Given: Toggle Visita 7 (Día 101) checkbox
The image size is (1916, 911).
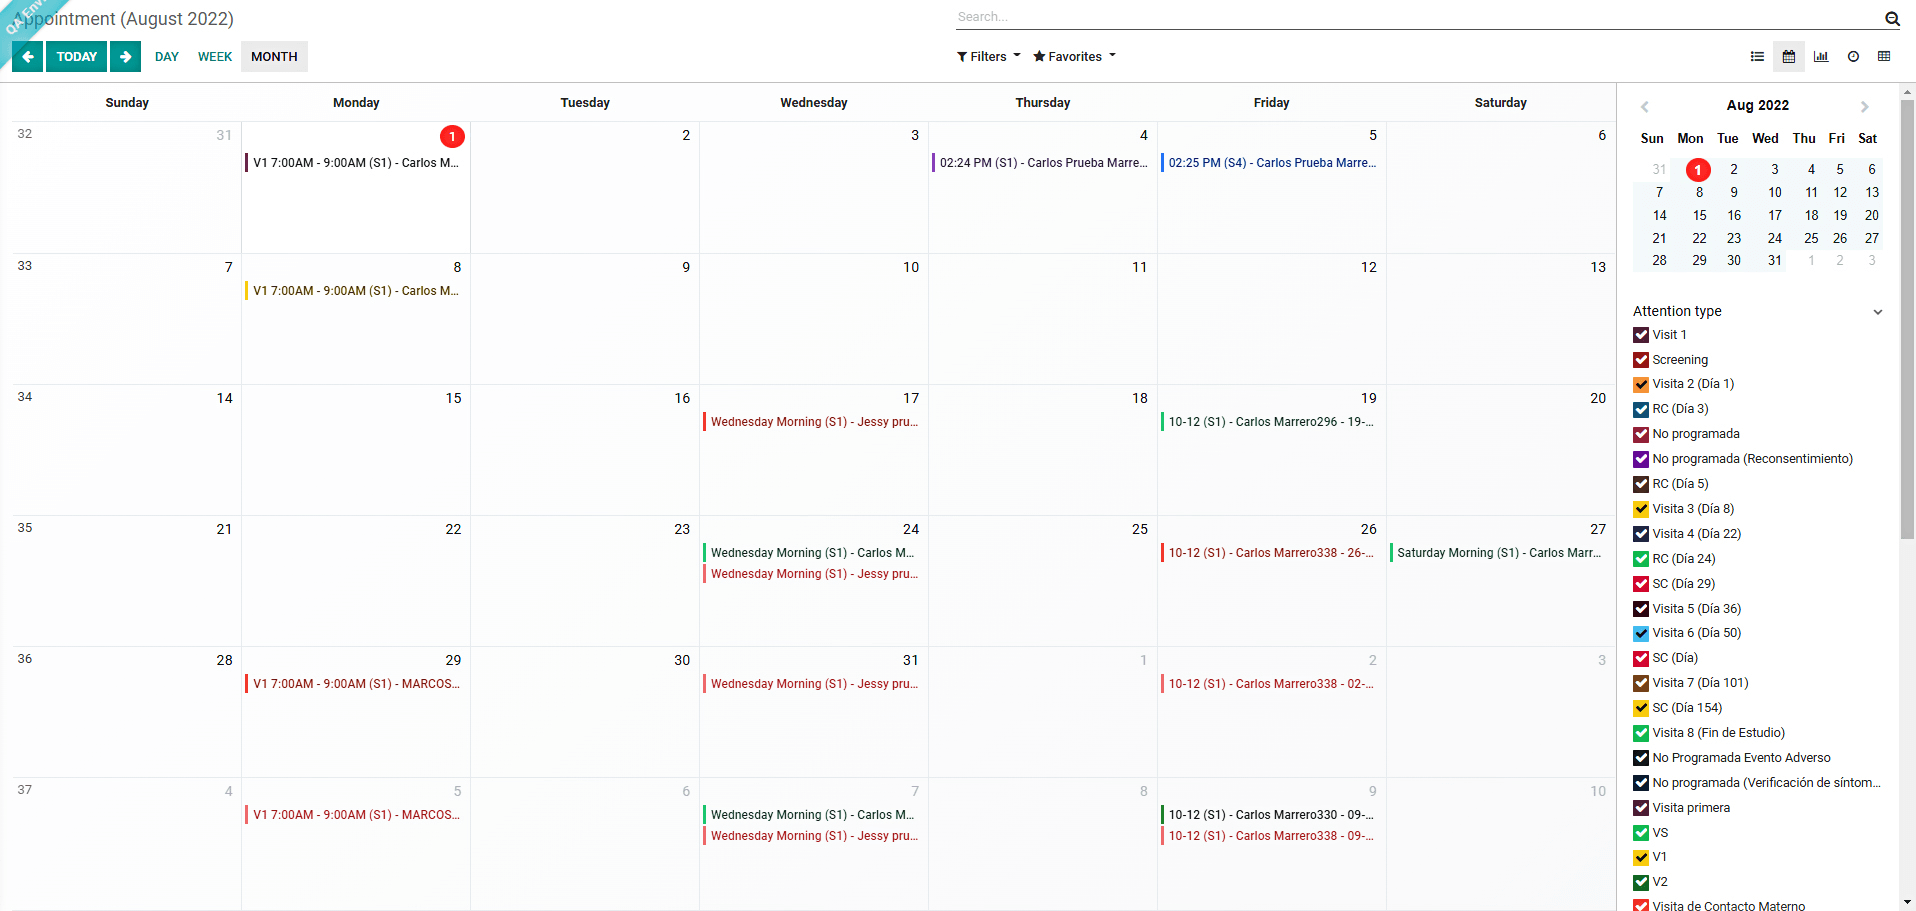Looking at the screenshot, I should [x=1641, y=683].
